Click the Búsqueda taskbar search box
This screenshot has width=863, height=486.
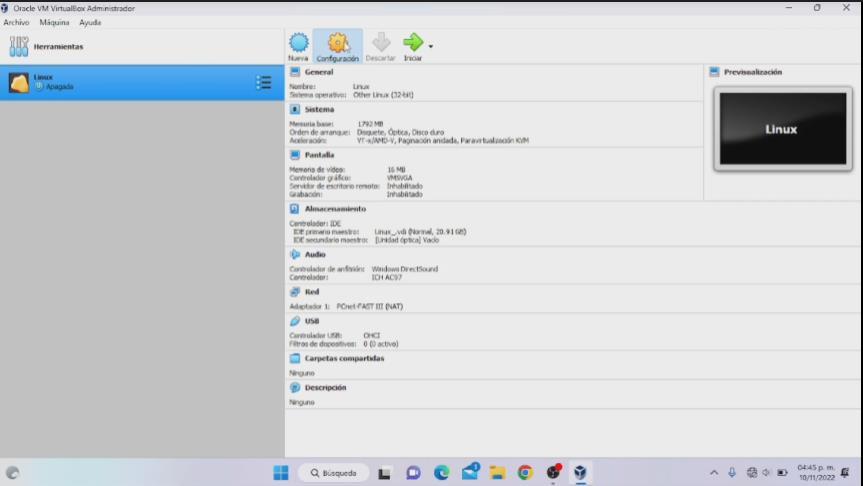click(334, 473)
